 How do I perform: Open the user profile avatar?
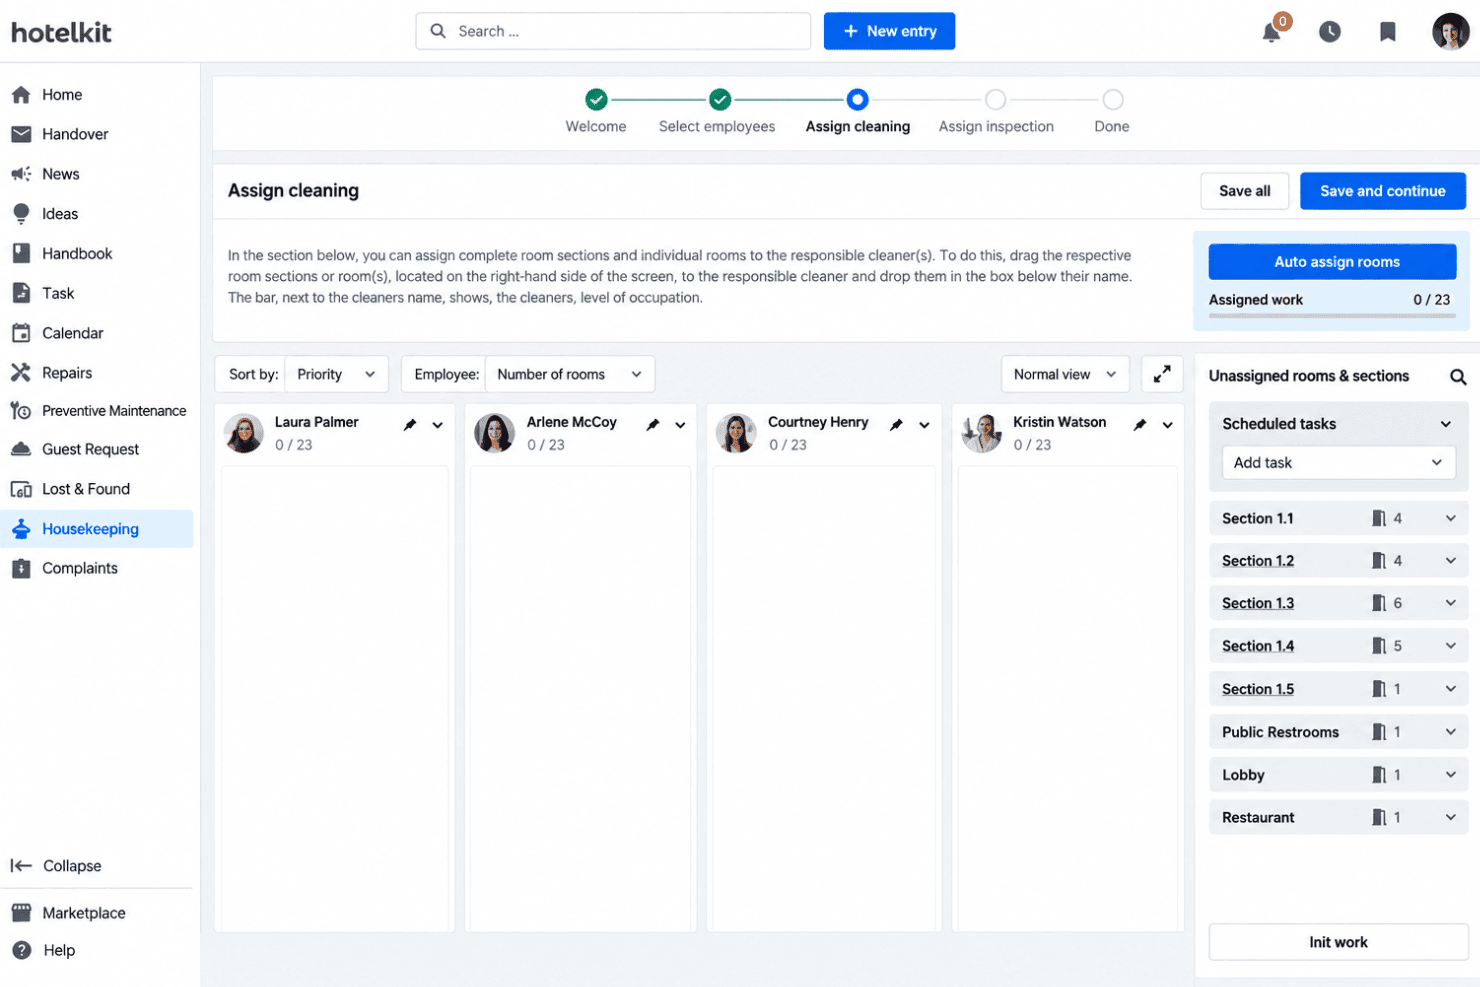click(1450, 32)
